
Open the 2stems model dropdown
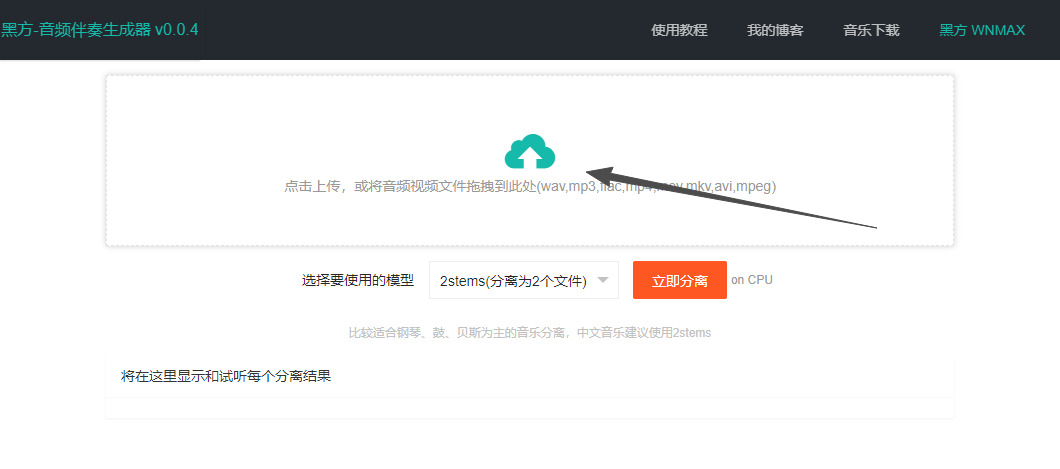(x=513, y=281)
